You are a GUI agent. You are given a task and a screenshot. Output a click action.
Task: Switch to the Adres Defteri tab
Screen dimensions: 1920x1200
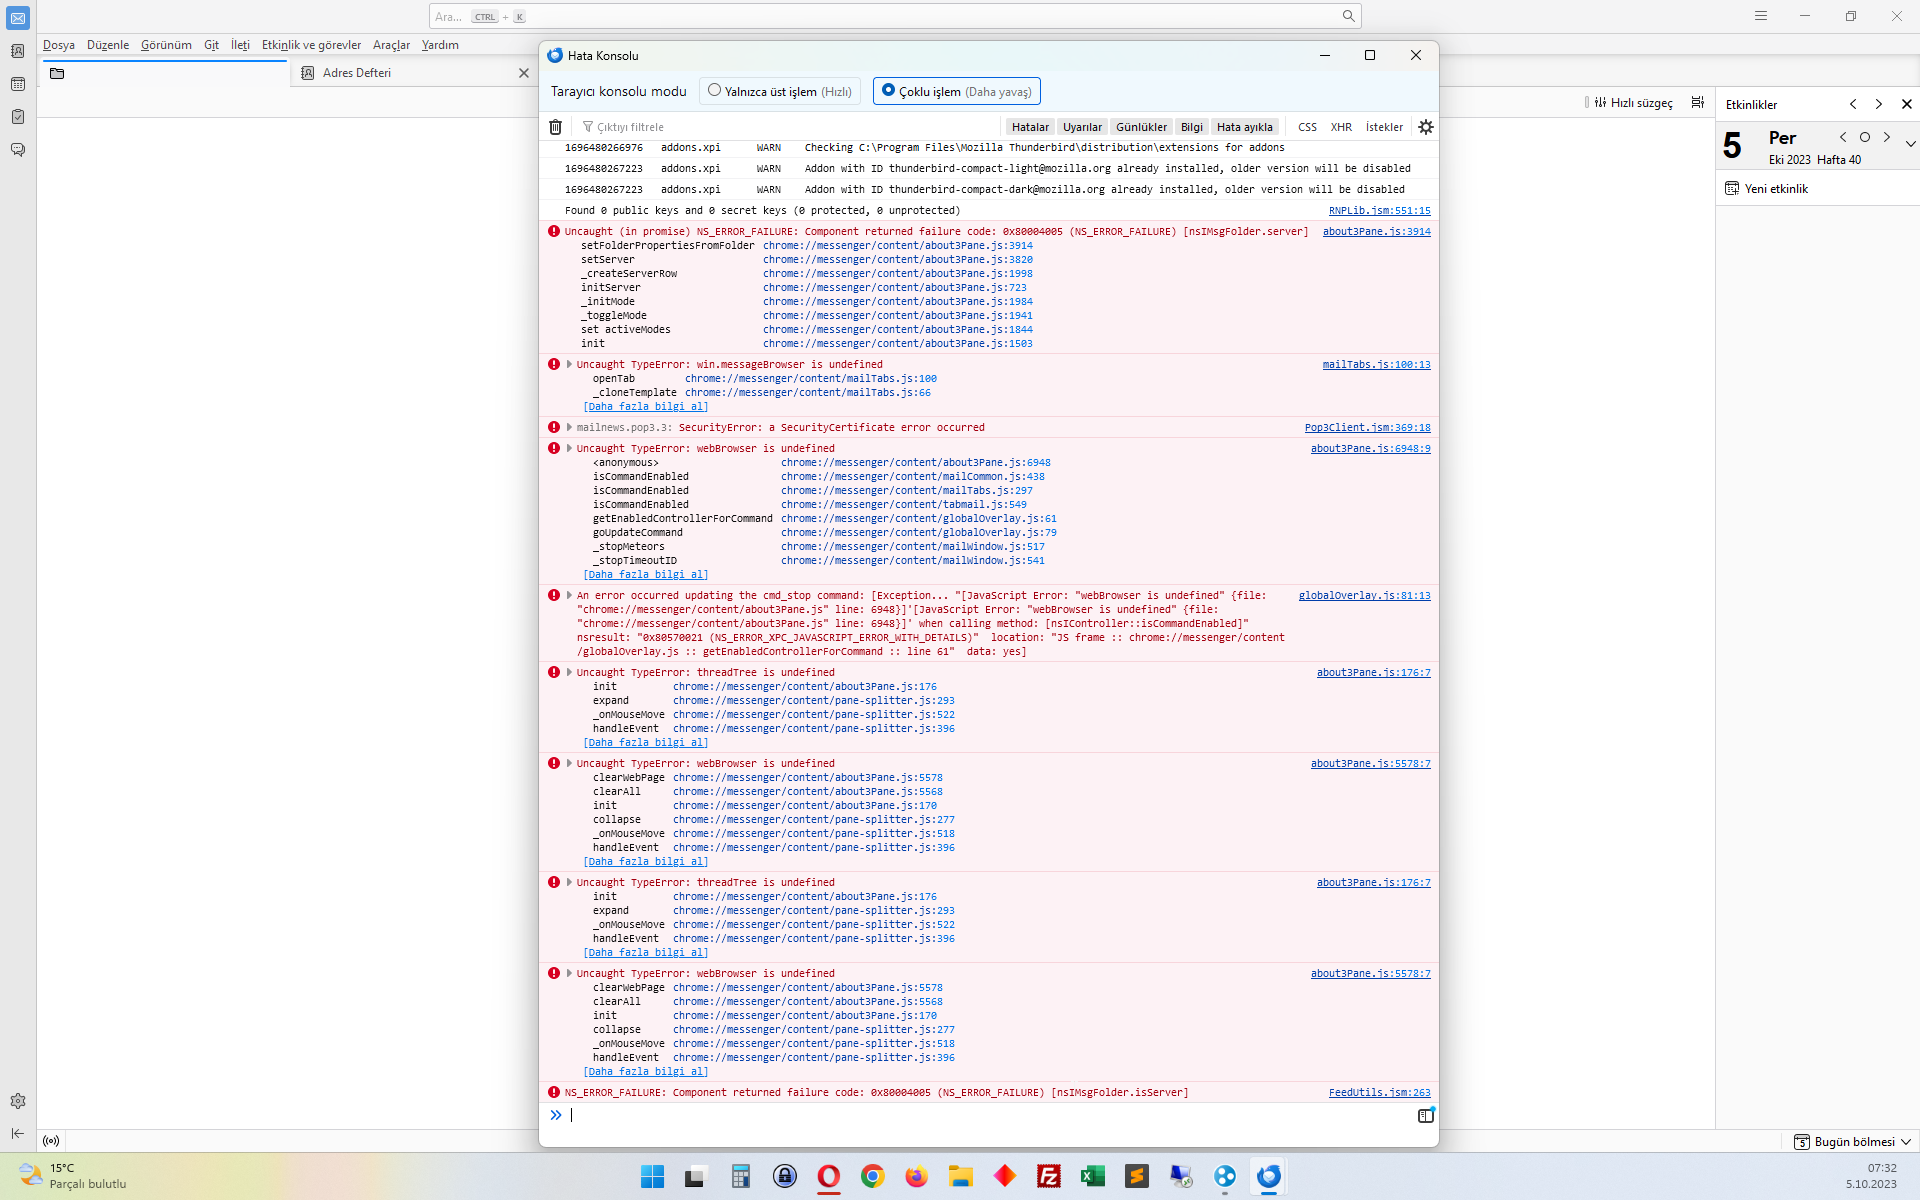[x=357, y=73]
